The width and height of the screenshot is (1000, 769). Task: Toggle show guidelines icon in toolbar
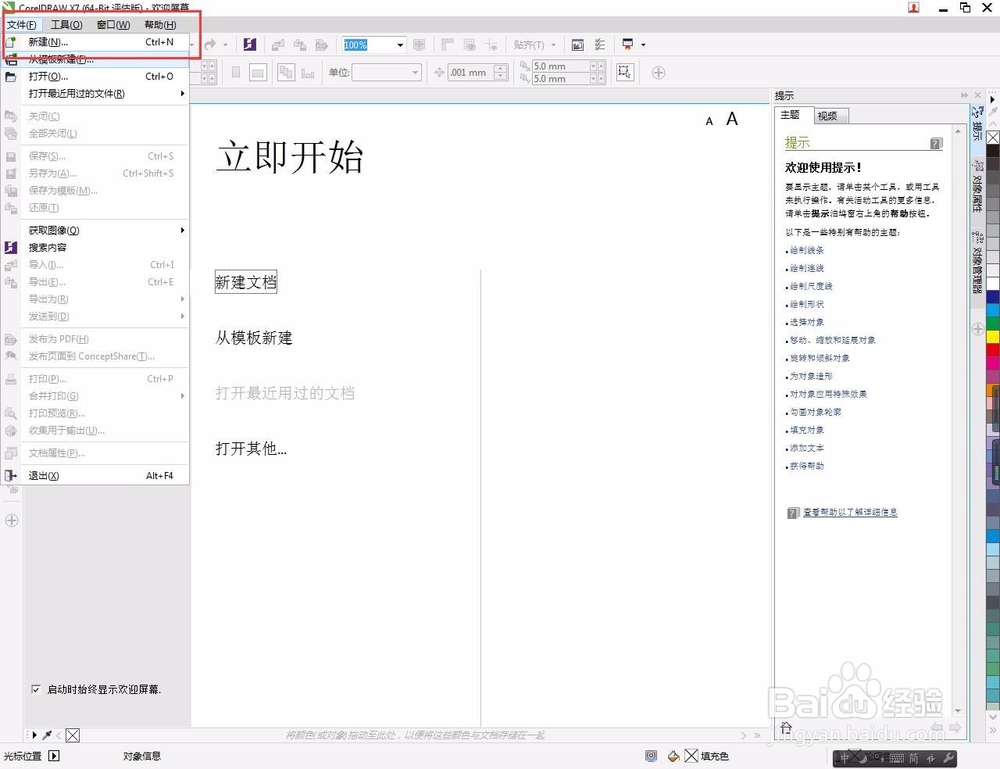(491, 45)
